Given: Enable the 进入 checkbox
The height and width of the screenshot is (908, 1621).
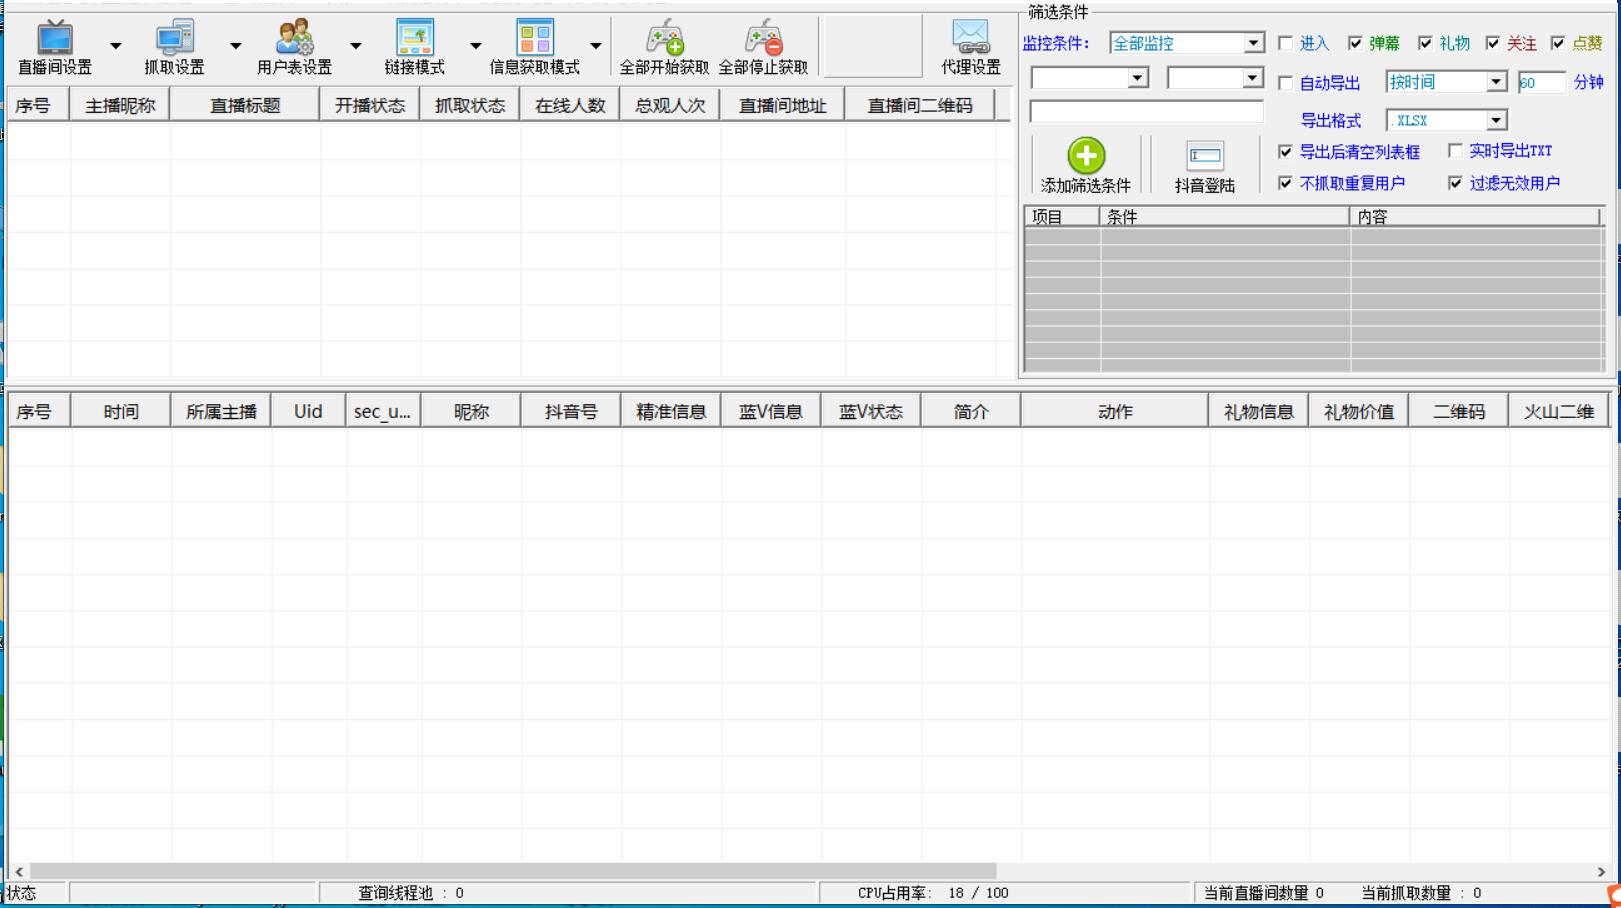Looking at the screenshot, I should point(1285,43).
